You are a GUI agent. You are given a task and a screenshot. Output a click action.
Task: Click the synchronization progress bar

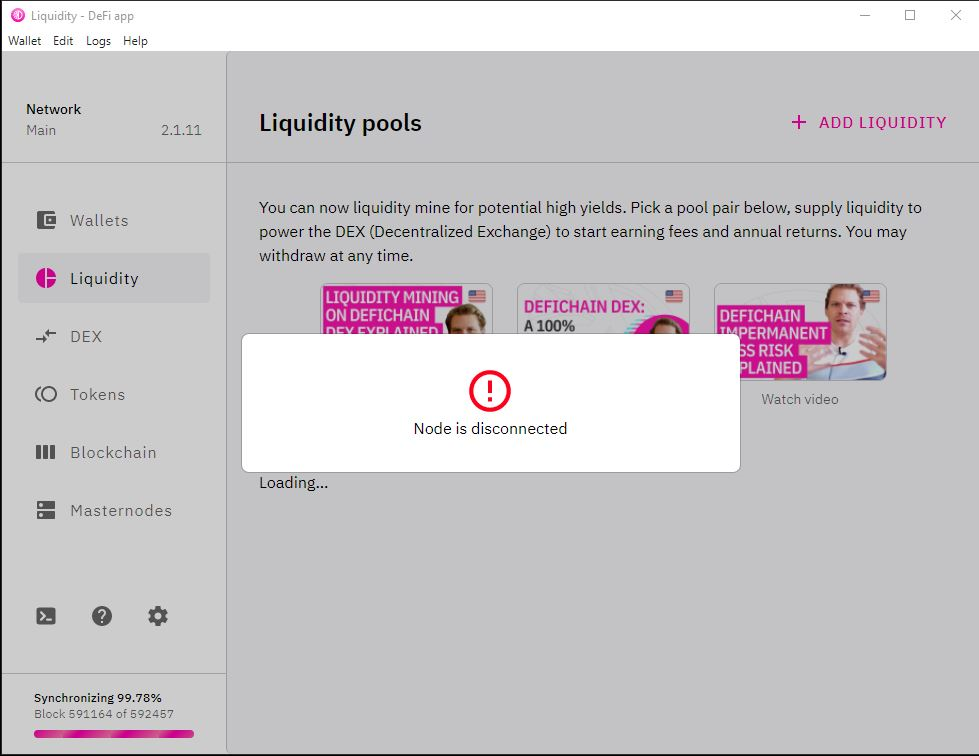pyautogui.click(x=114, y=734)
